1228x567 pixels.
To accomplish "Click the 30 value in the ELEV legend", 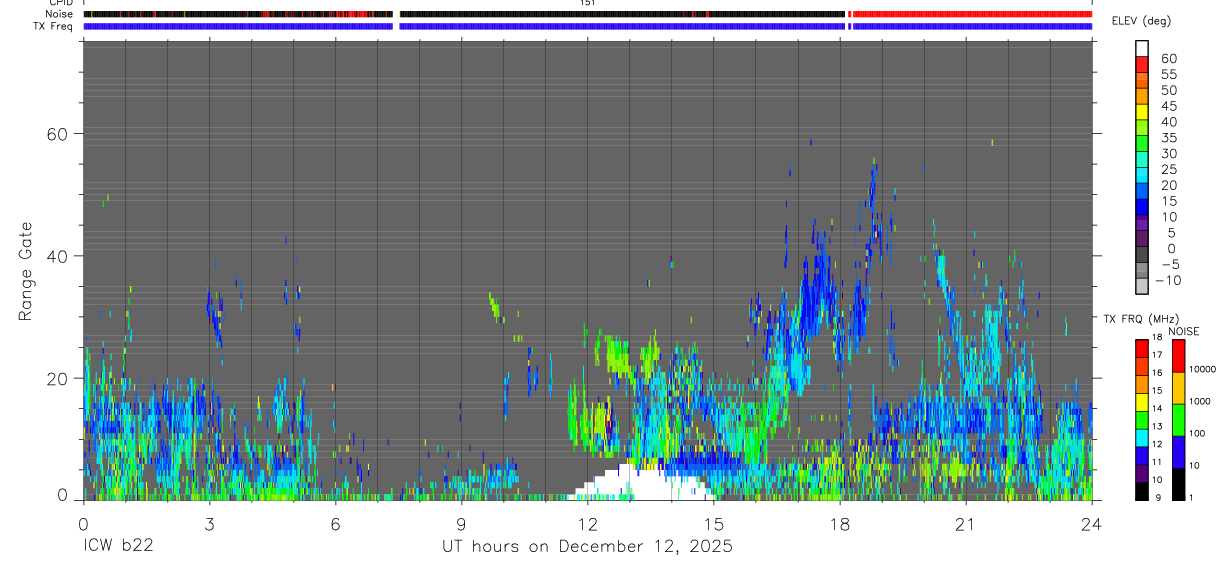I will [1168, 153].
